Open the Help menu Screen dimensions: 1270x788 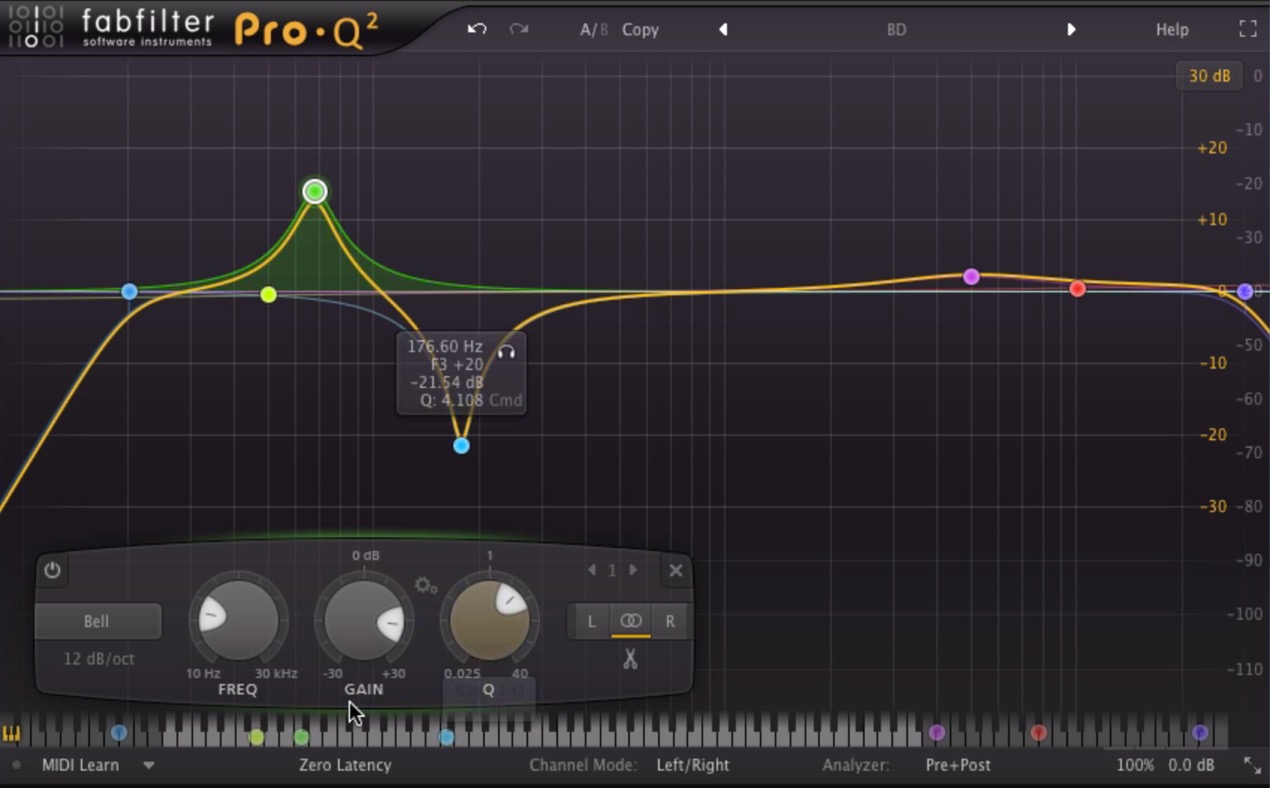tap(1172, 30)
